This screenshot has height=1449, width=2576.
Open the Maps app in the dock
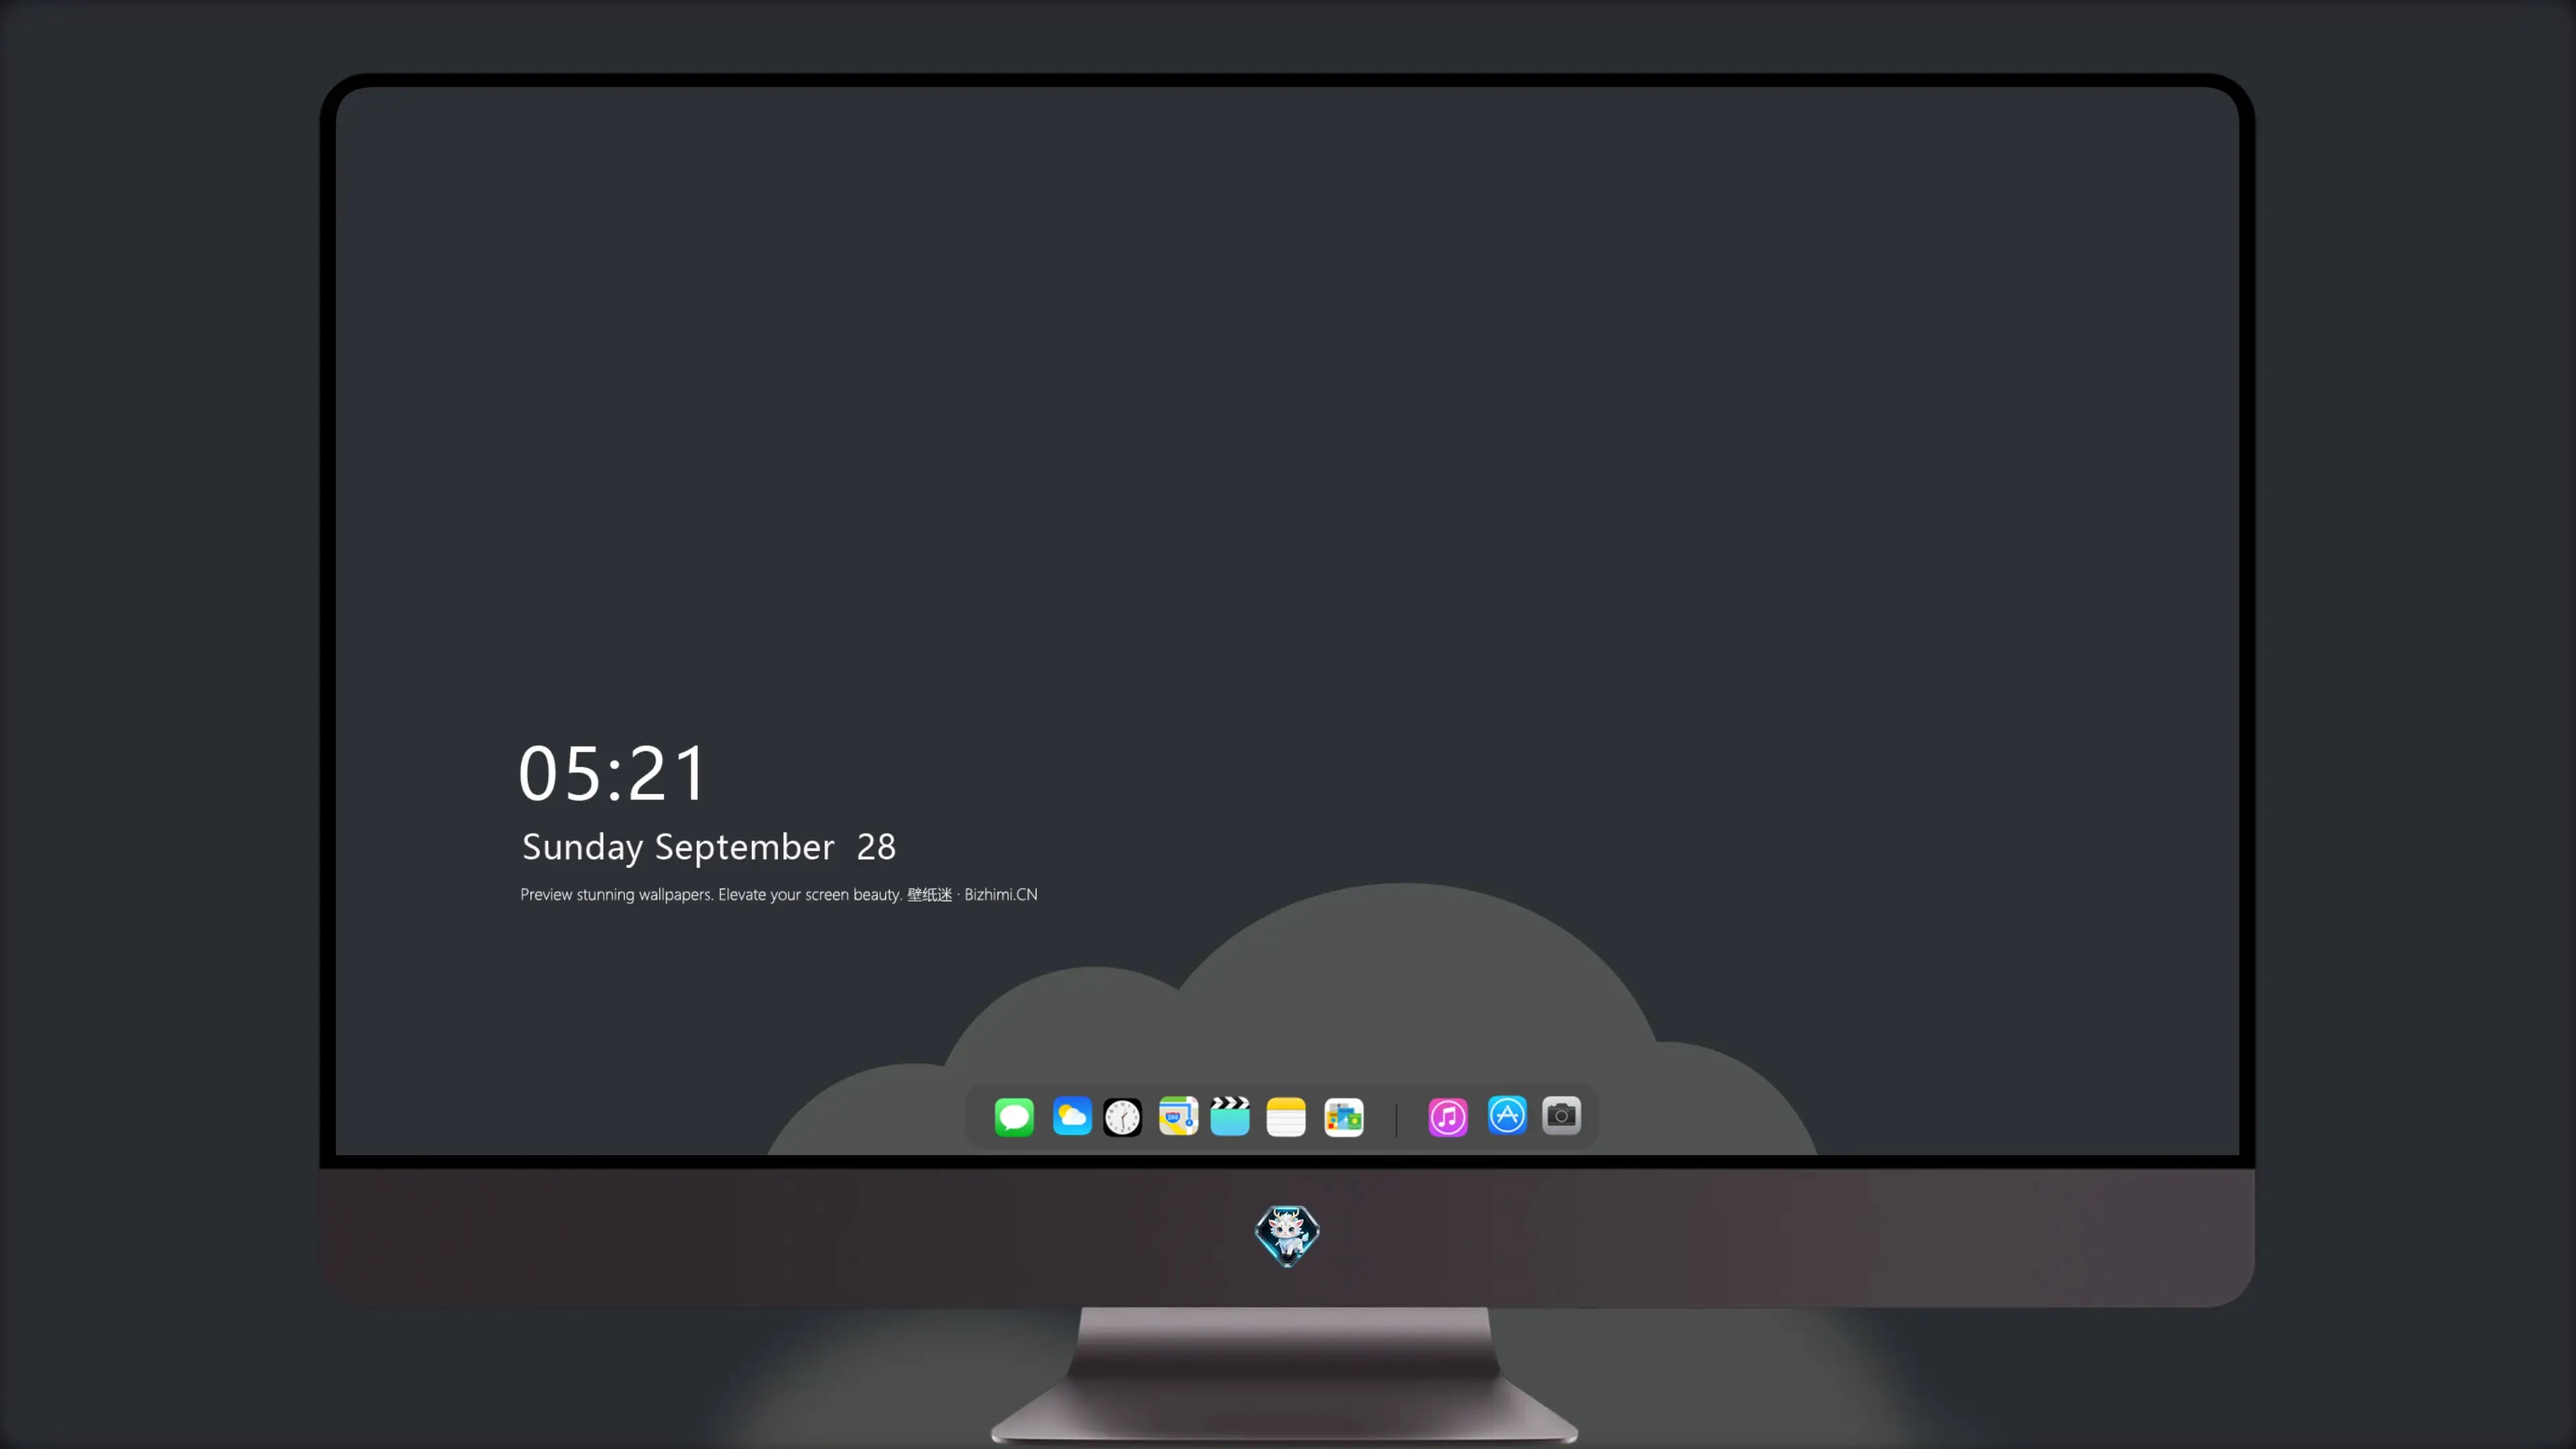(x=1178, y=1116)
